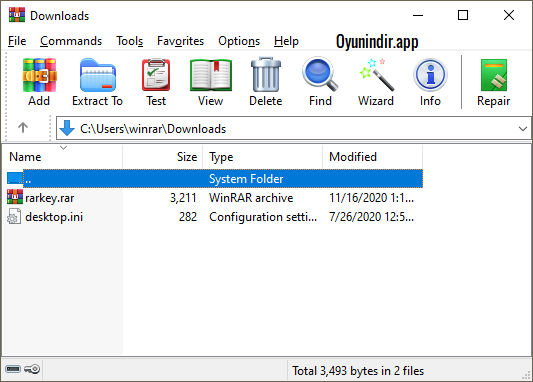The image size is (533, 382).
Task: Open the Help menu
Action: tap(286, 41)
